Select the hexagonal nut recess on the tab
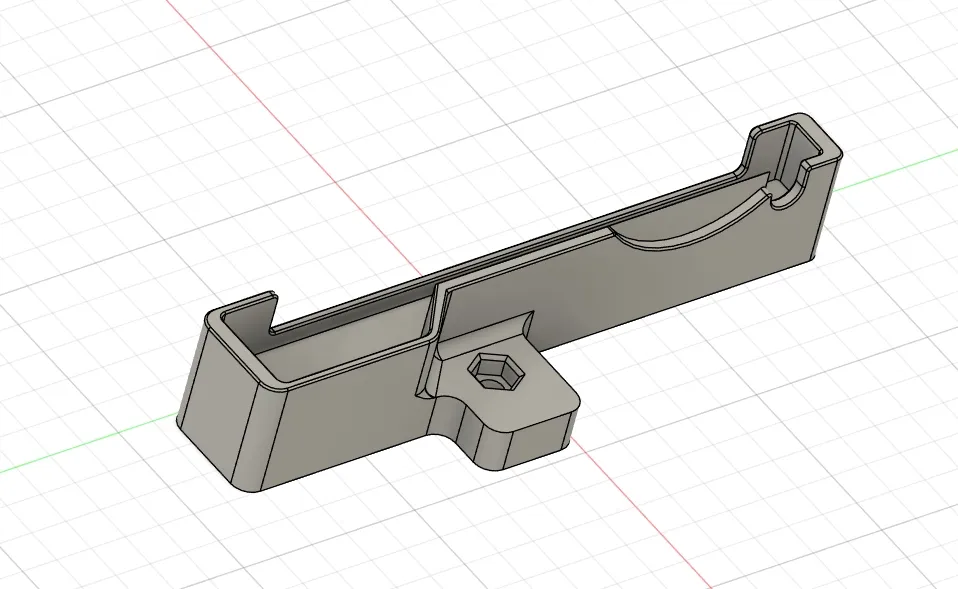The height and width of the screenshot is (589, 958). 495,371
